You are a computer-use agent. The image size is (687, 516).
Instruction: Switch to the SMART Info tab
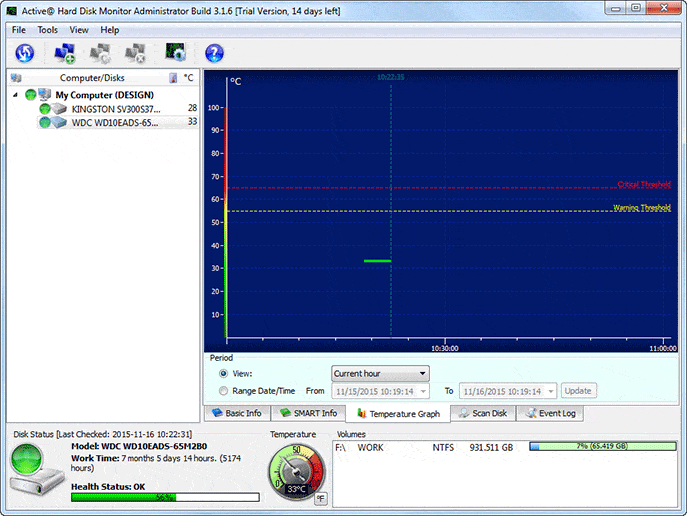(x=309, y=413)
